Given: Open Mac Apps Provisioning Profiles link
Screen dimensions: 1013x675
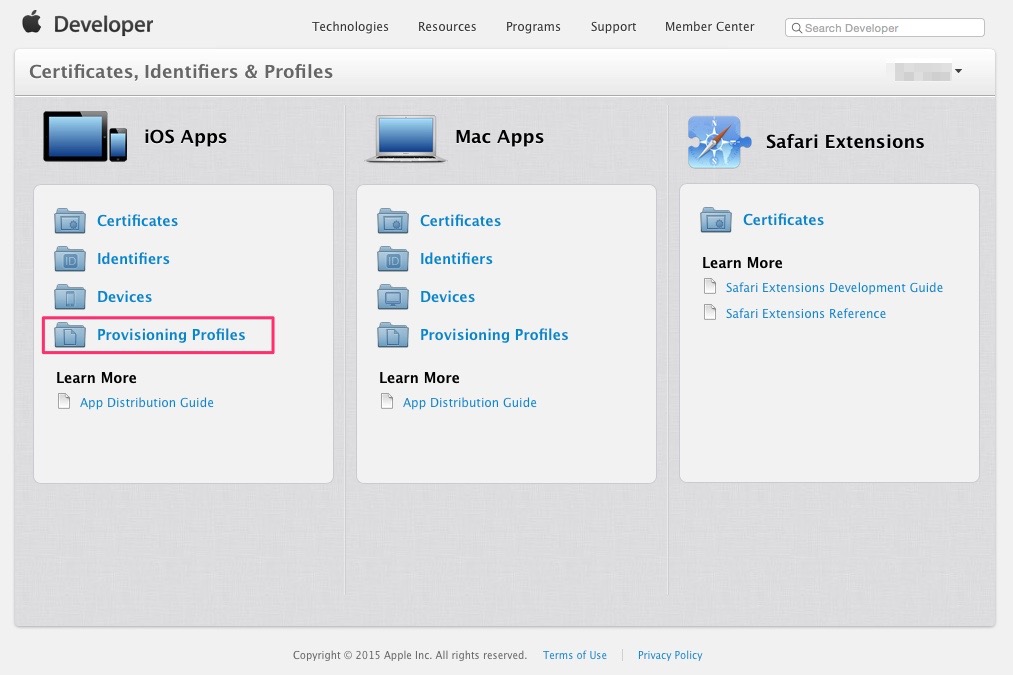Looking at the screenshot, I should point(494,335).
